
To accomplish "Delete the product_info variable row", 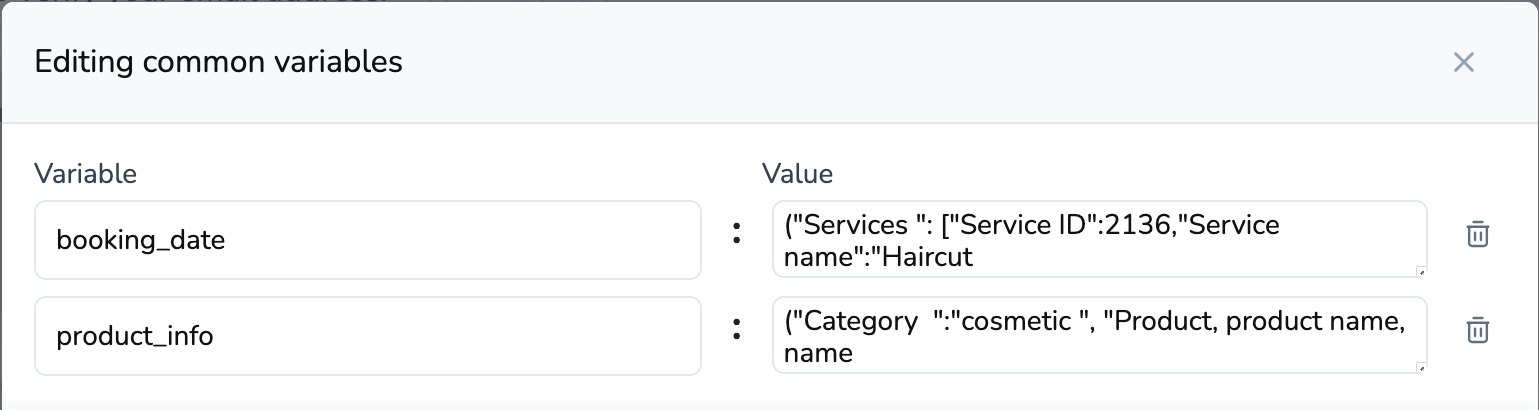I will tap(1477, 331).
